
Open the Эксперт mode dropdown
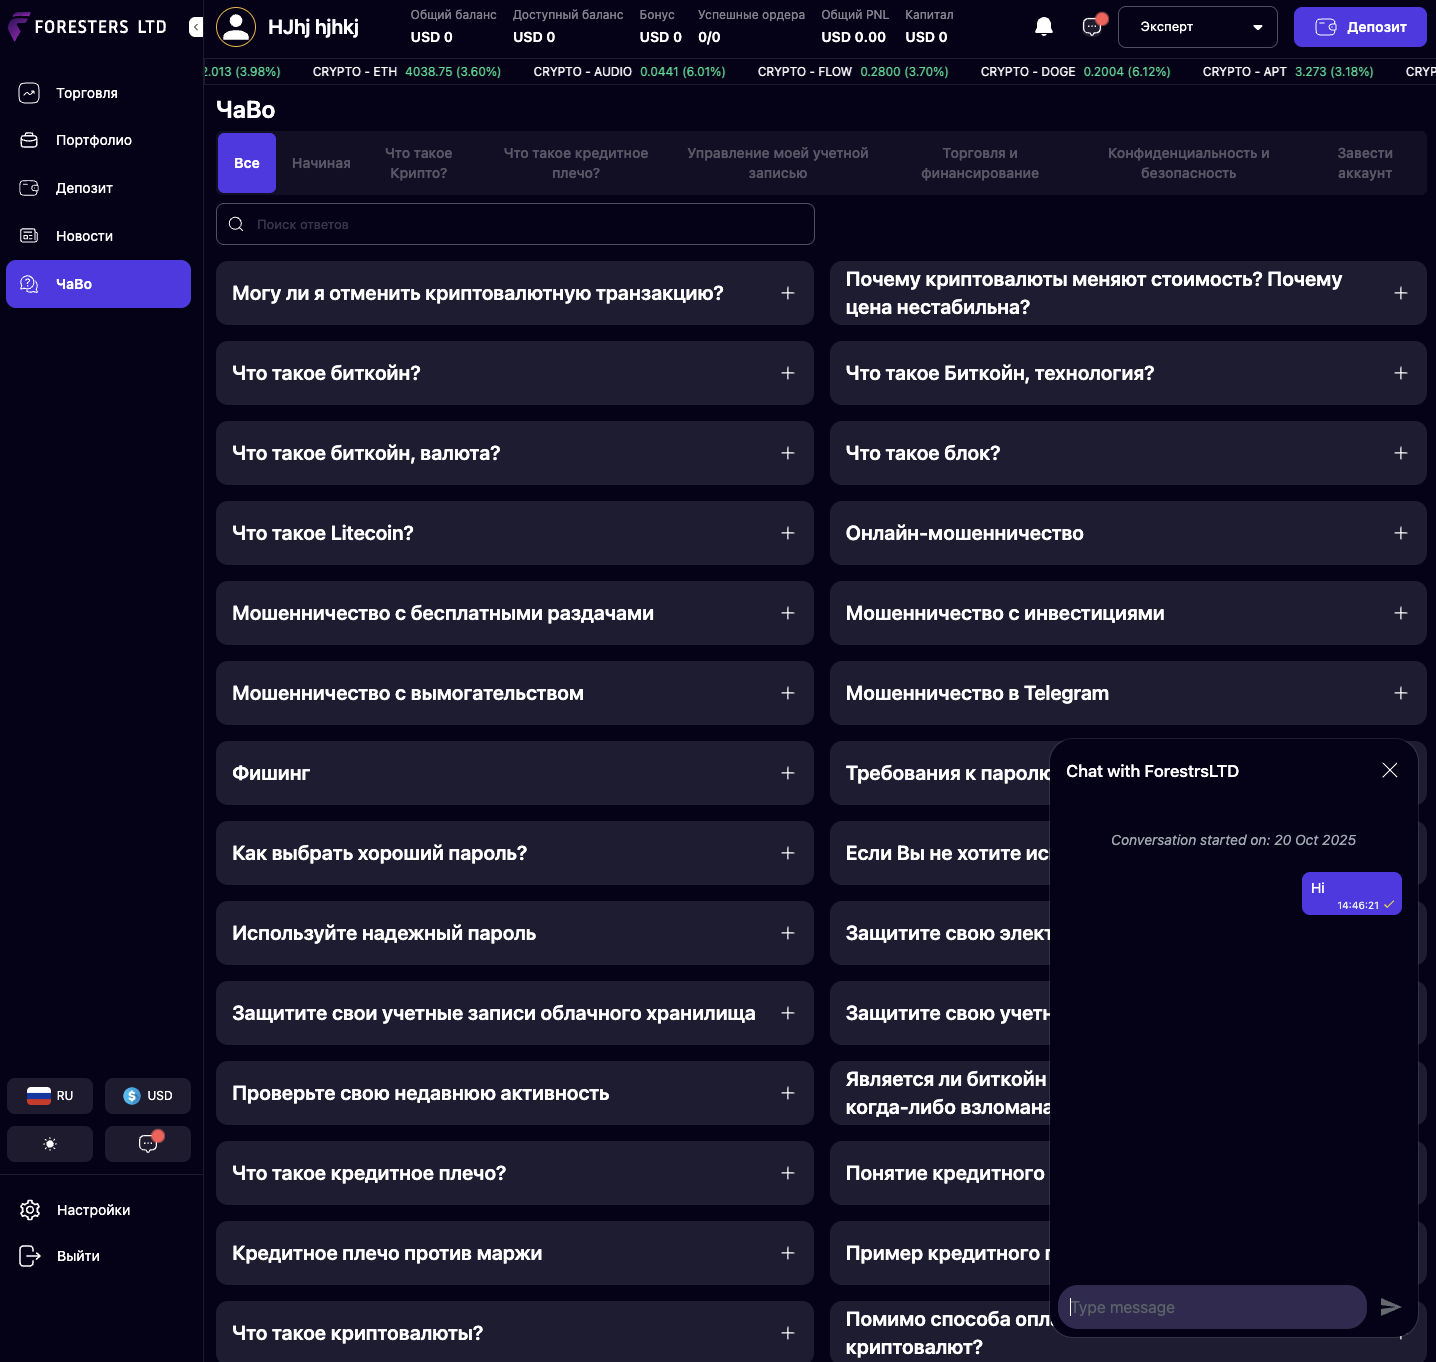(1197, 27)
